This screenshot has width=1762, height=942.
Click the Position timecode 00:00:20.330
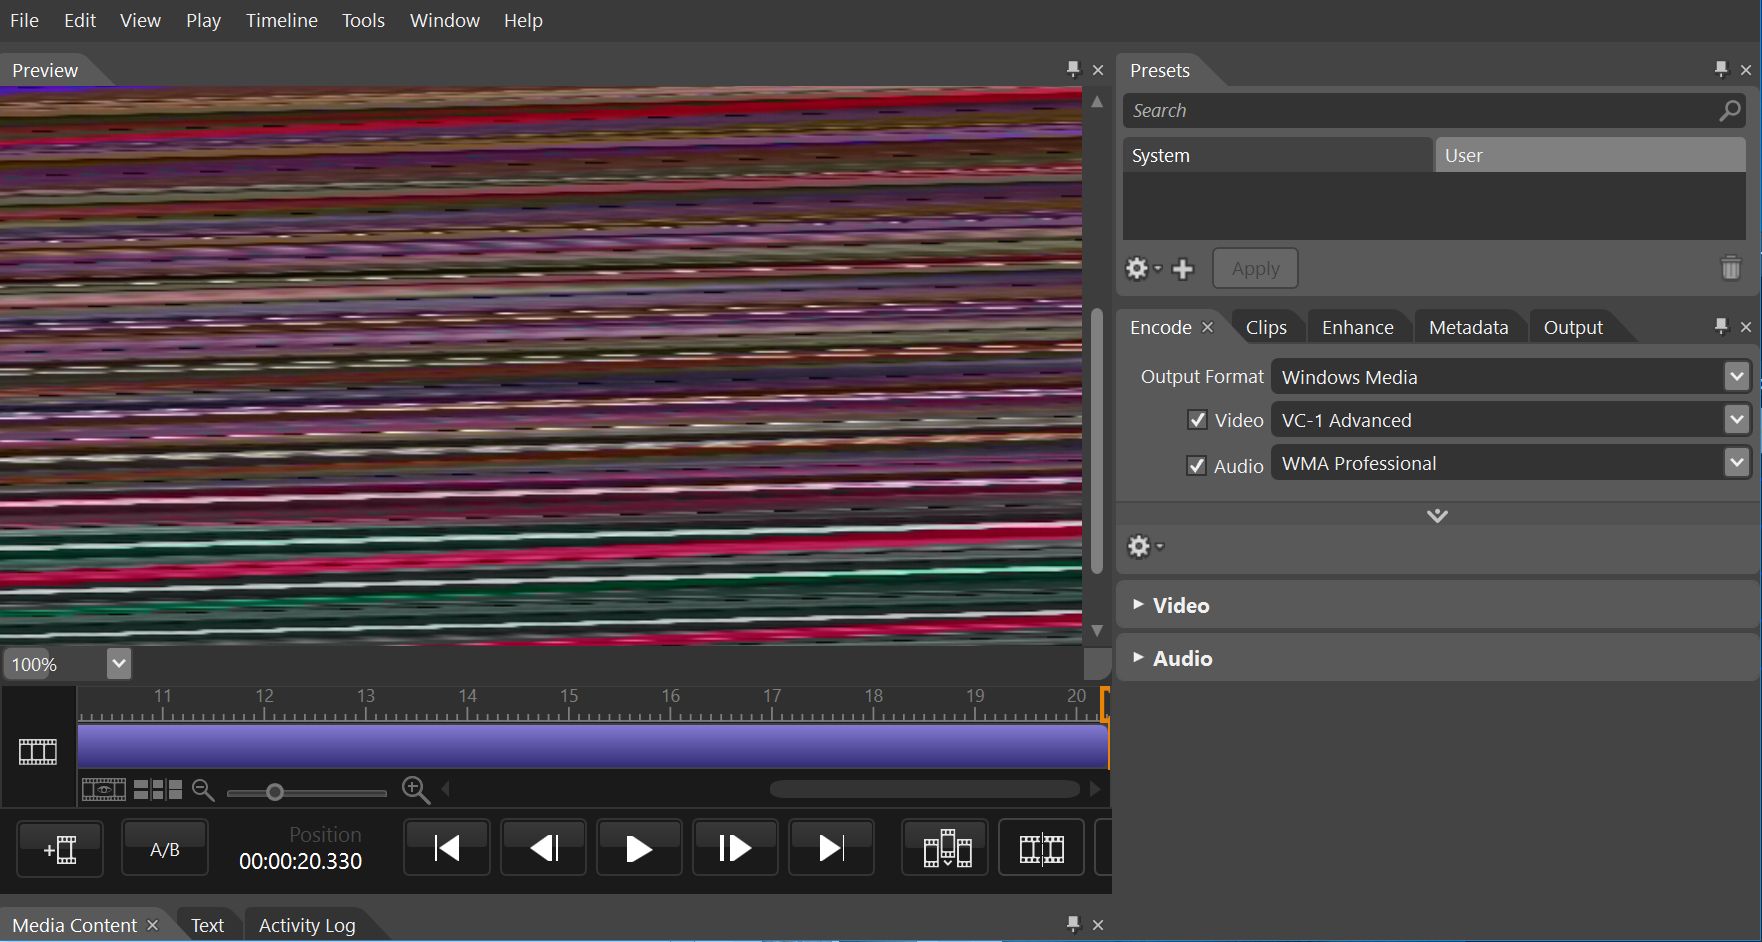coord(300,861)
